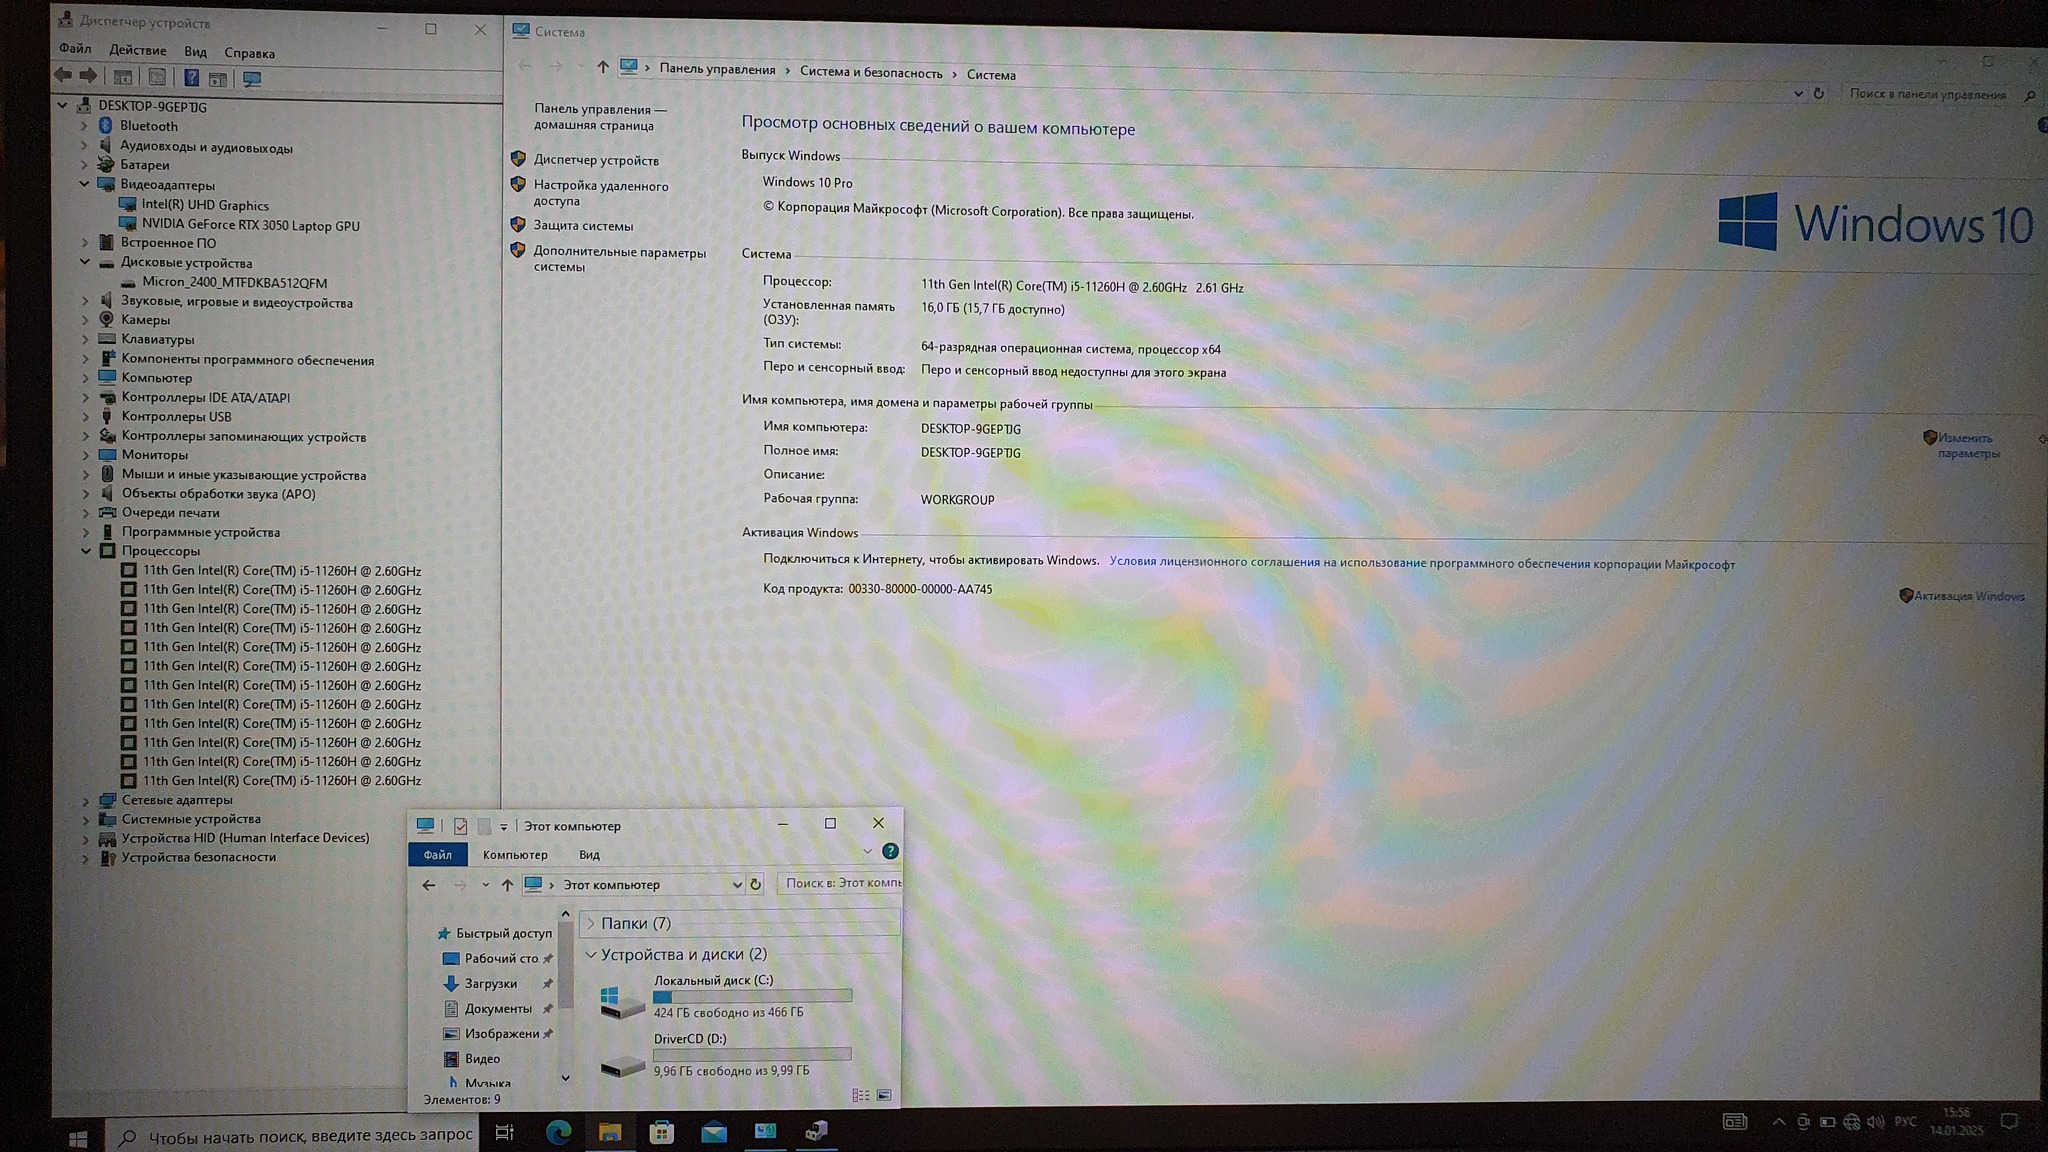Expand the Bluetooth device category
2048x1152 pixels.
pyautogui.click(x=85, y=126)
